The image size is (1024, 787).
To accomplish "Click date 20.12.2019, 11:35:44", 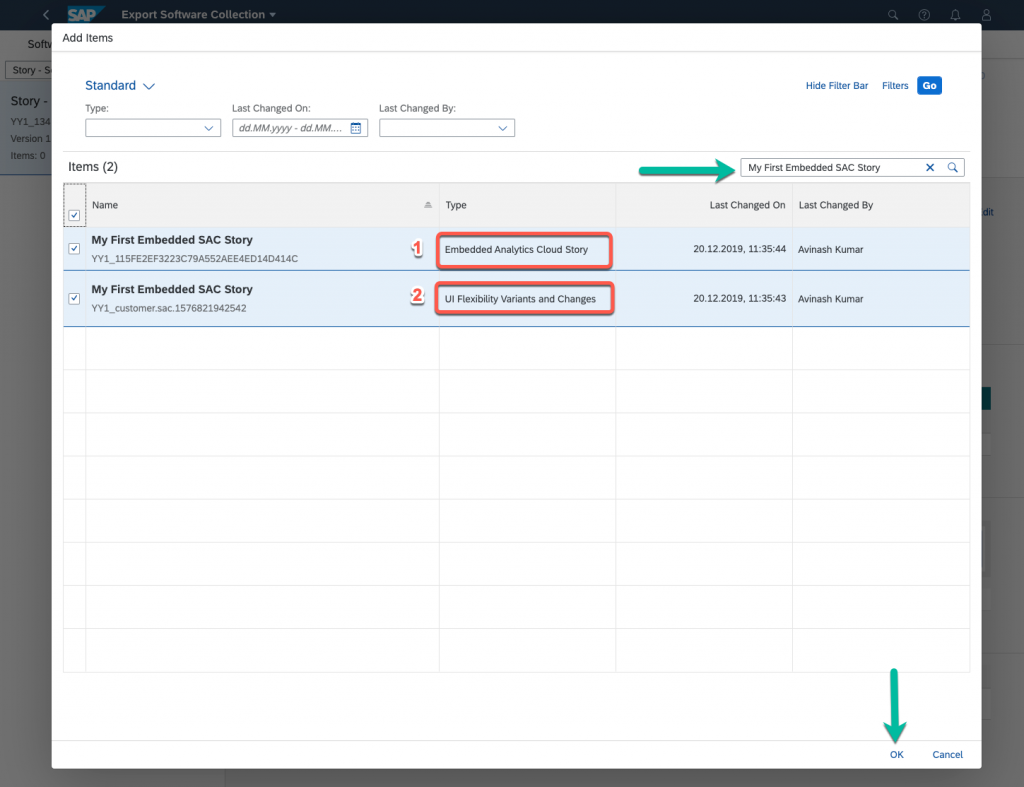I will 739,249.
